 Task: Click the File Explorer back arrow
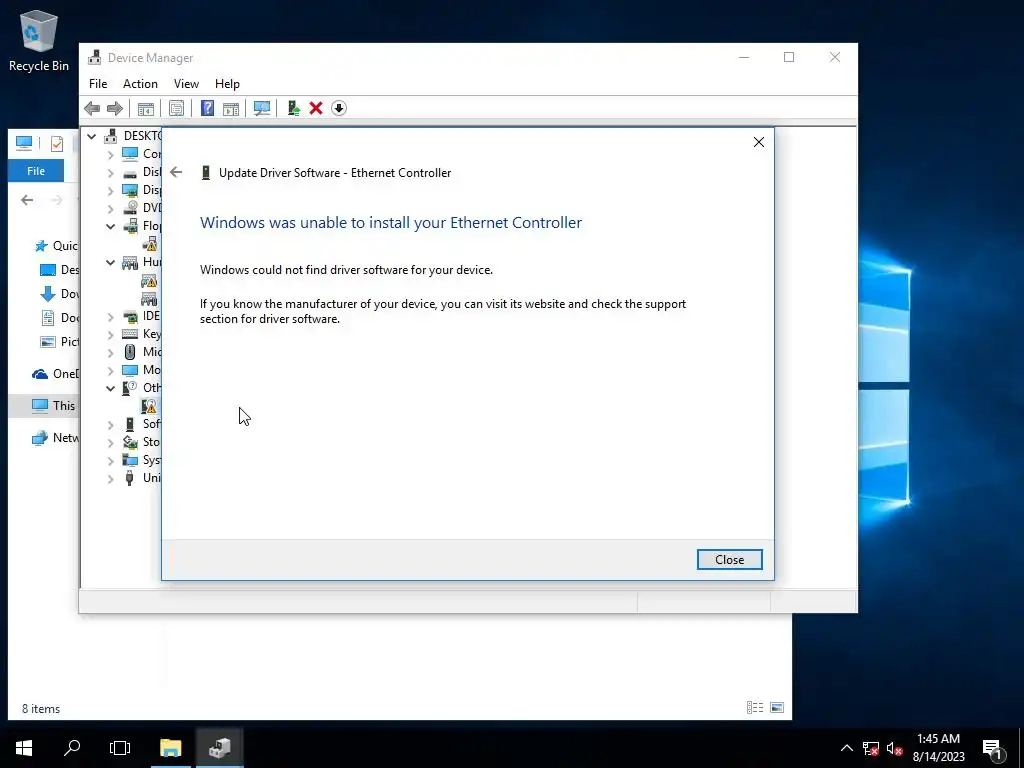[x=27, y=200]
